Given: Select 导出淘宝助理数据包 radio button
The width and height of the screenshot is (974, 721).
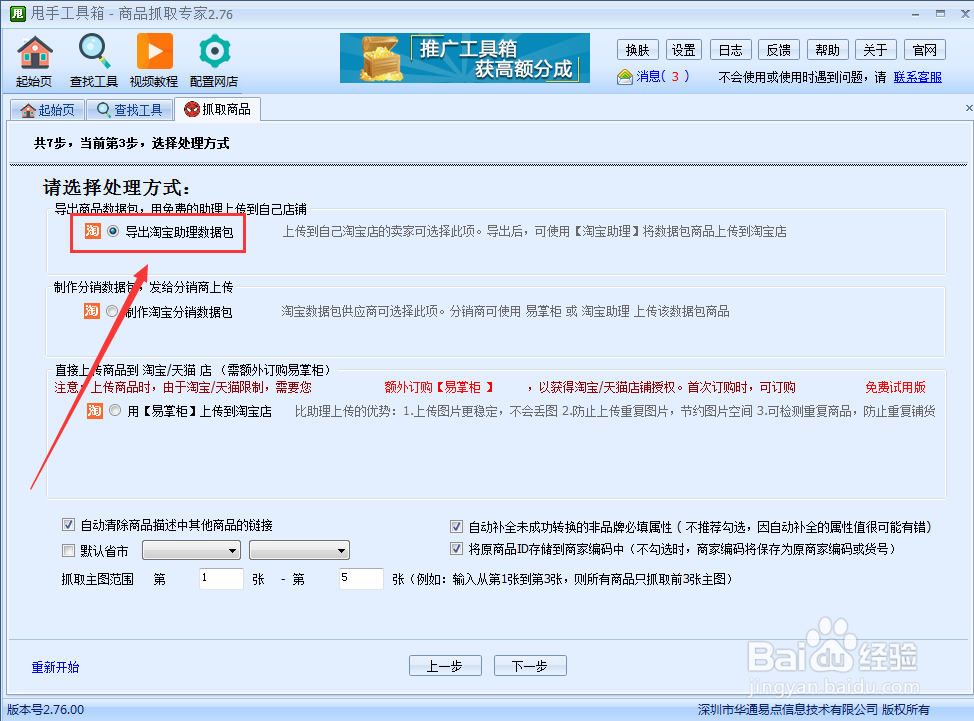Looking at the screenshot, I should click(112, 231).
